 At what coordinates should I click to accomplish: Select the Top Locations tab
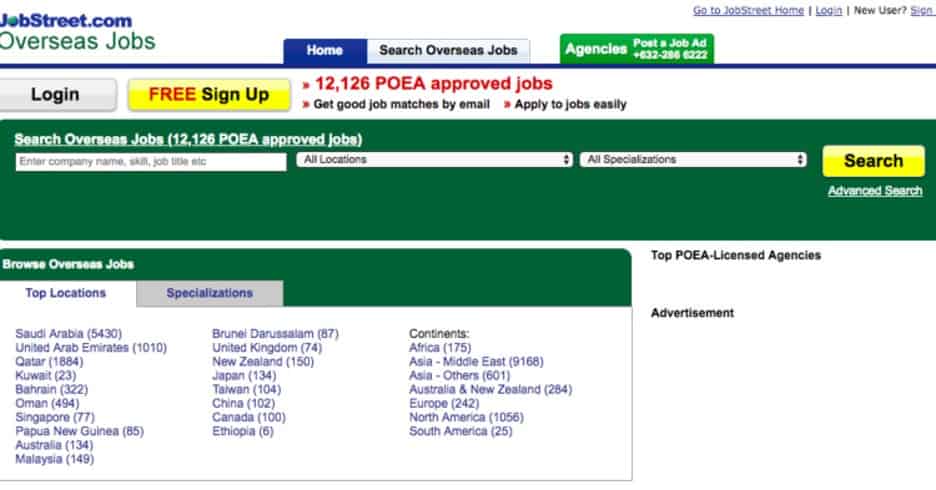(66, 293)
